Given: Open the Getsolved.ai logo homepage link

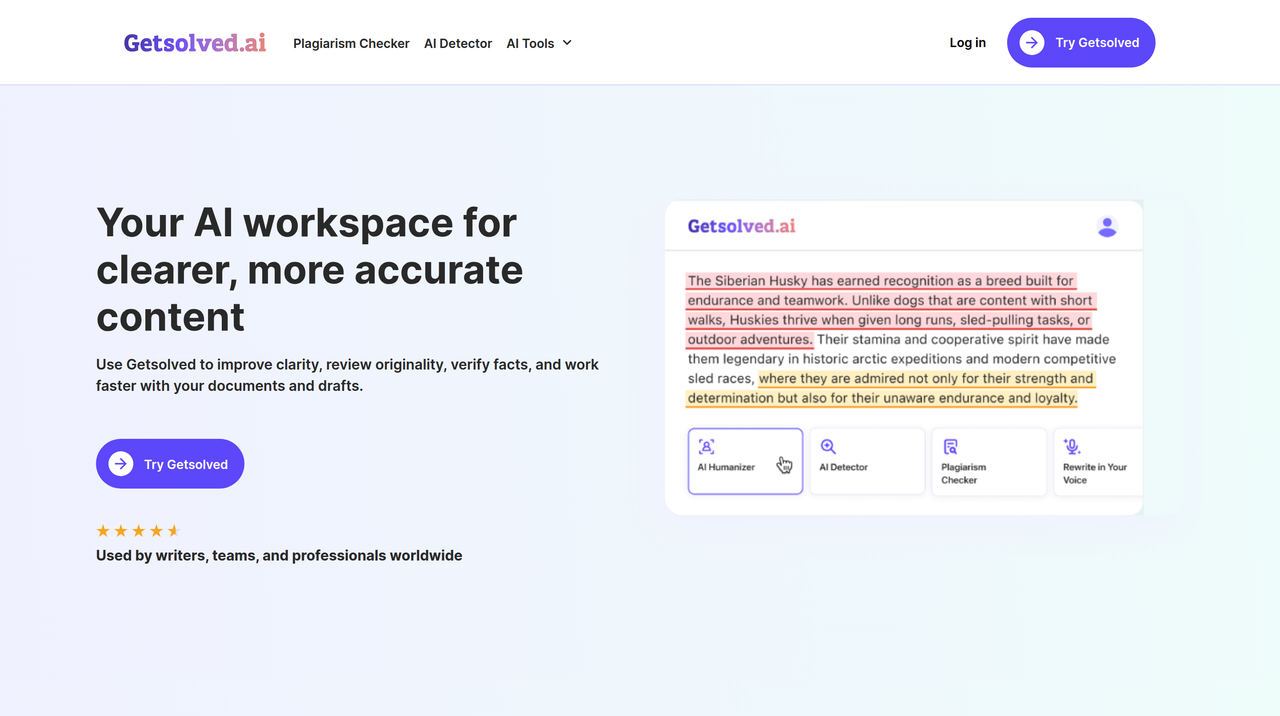Looking at the screenshot, I should 195,43.
